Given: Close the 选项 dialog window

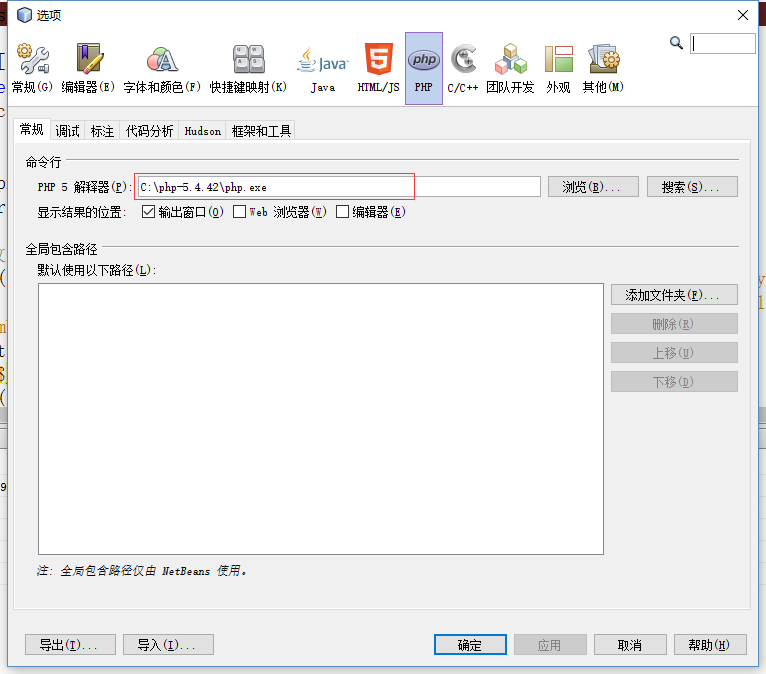Looking at the screenshot, I should coord(743,15).
